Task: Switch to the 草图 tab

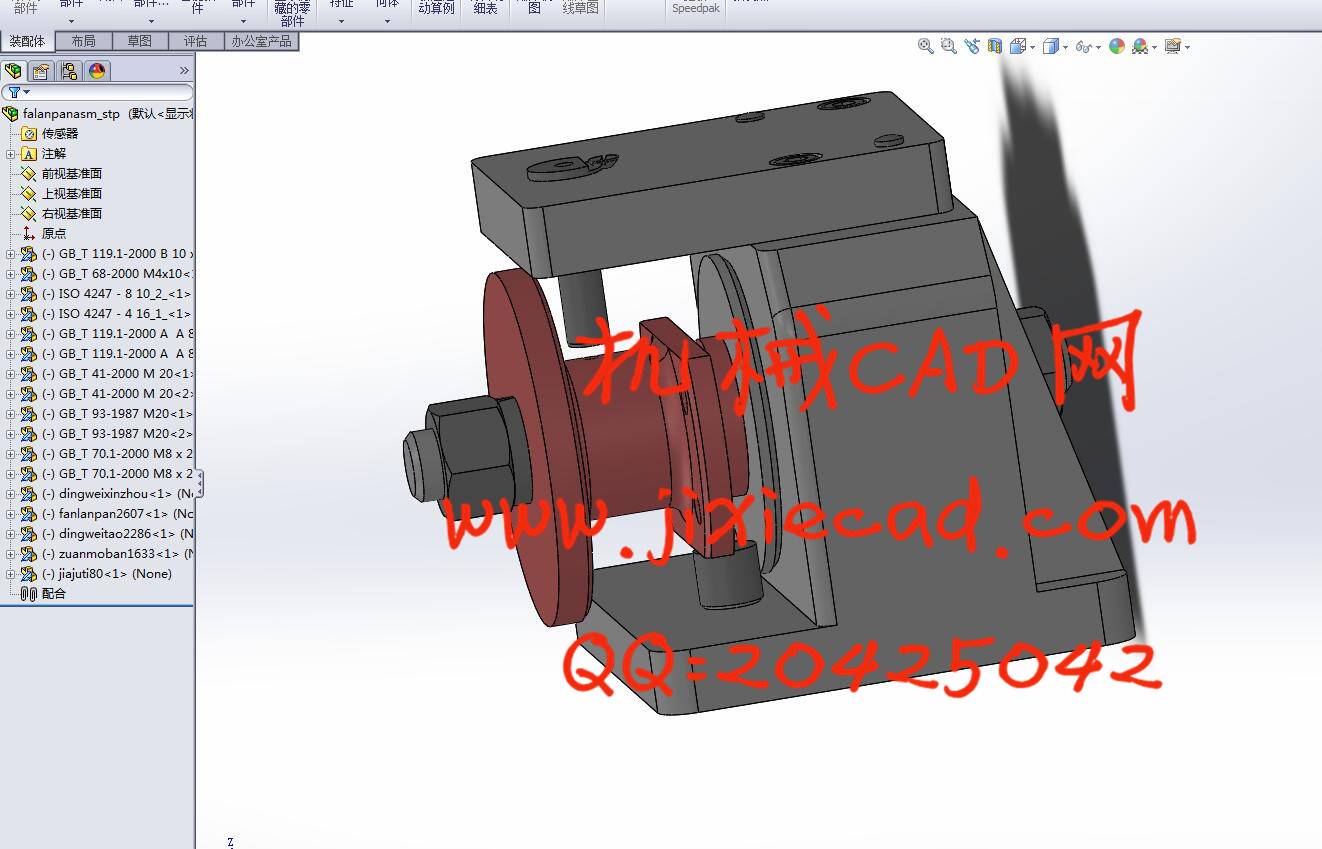Action: click(140, 41)
